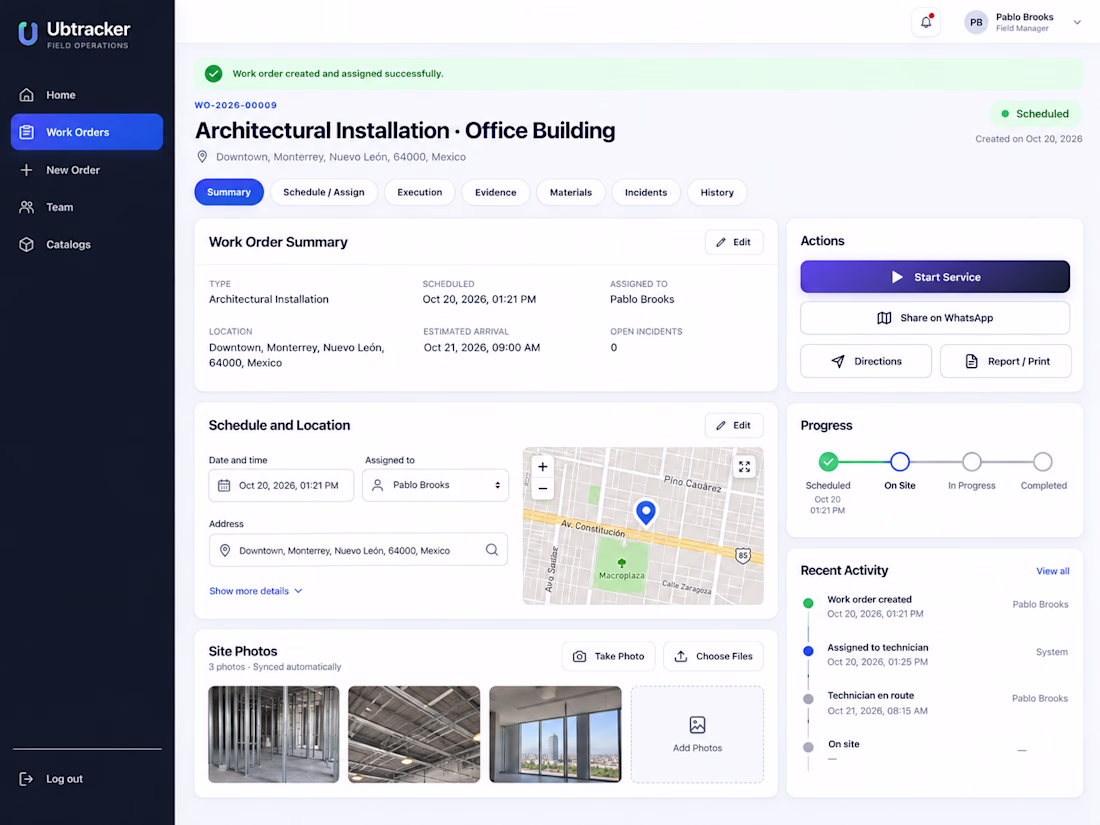Open the Evidence tab
Screen dimensions: 1100x825
point(495,192)
